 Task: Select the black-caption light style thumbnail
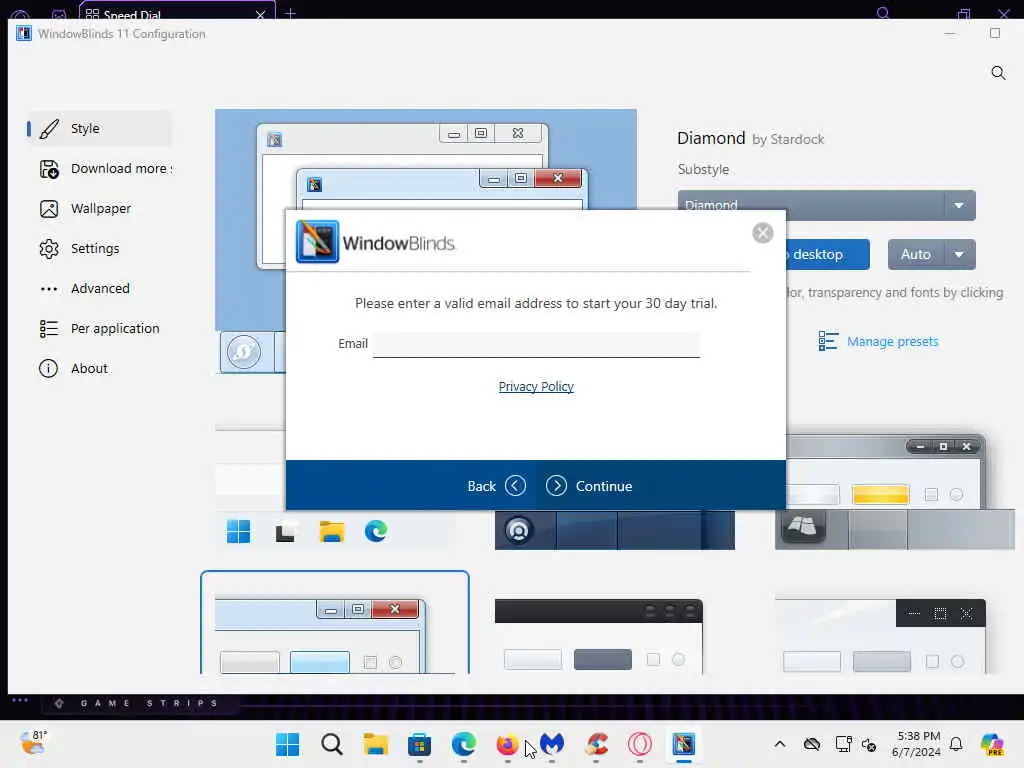point(880,635)
